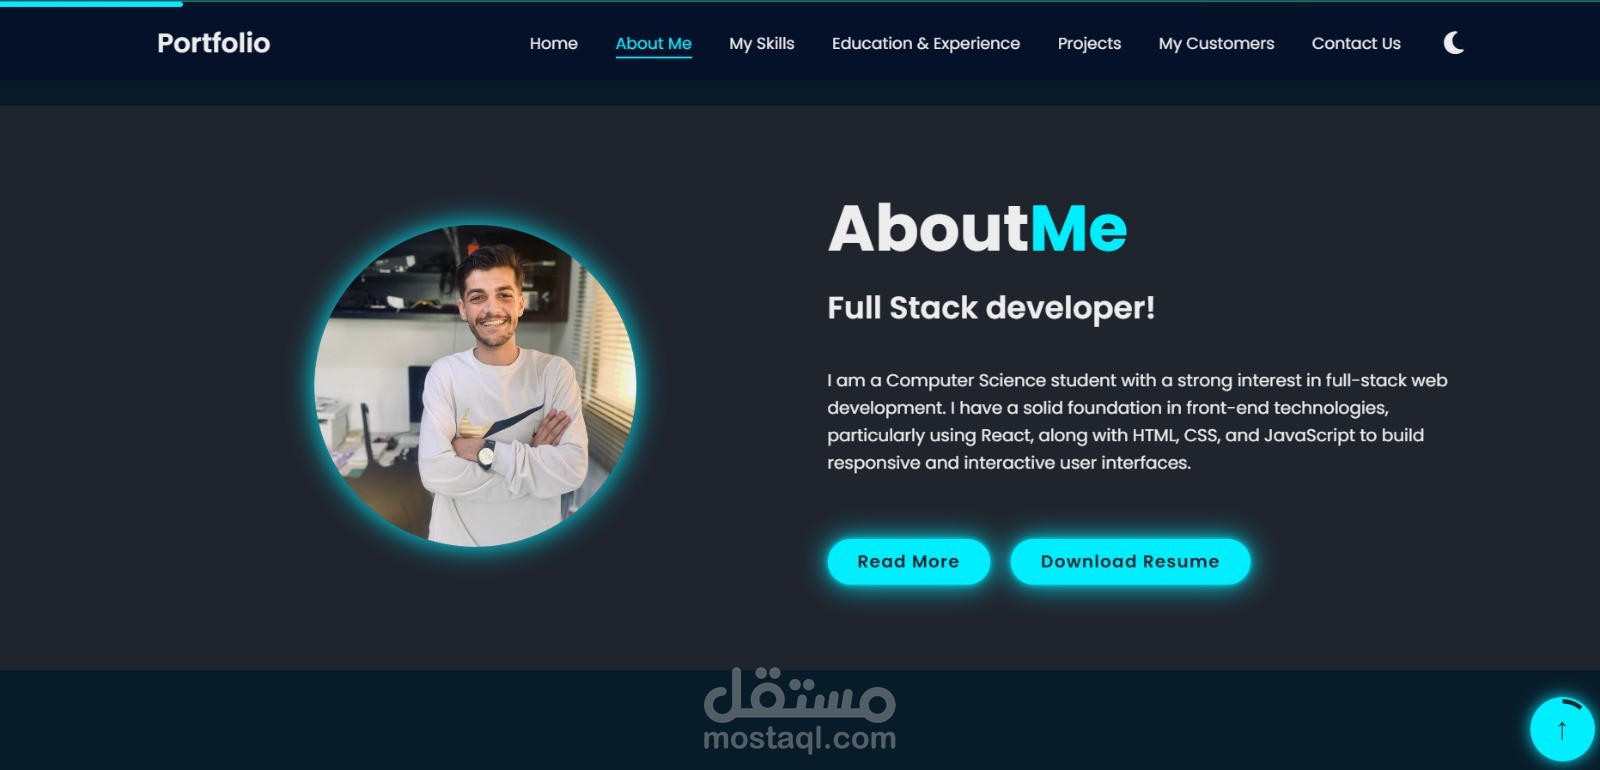The image size is (1600, 770).
Task: Open Education & Experience from the navbar
Action: coord(925,44)
